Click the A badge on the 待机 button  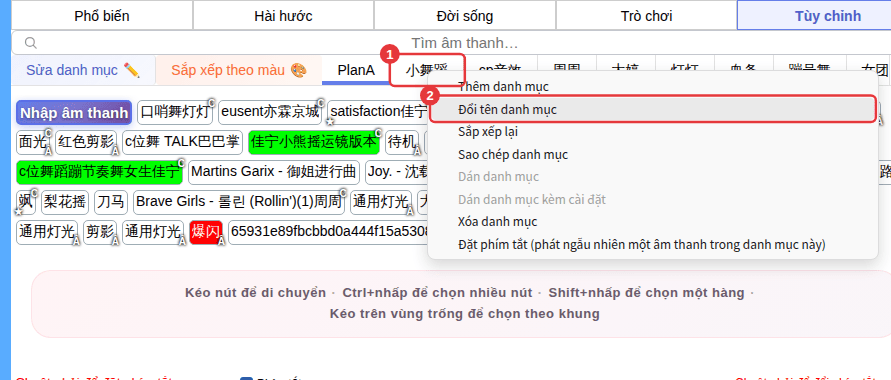418,151
